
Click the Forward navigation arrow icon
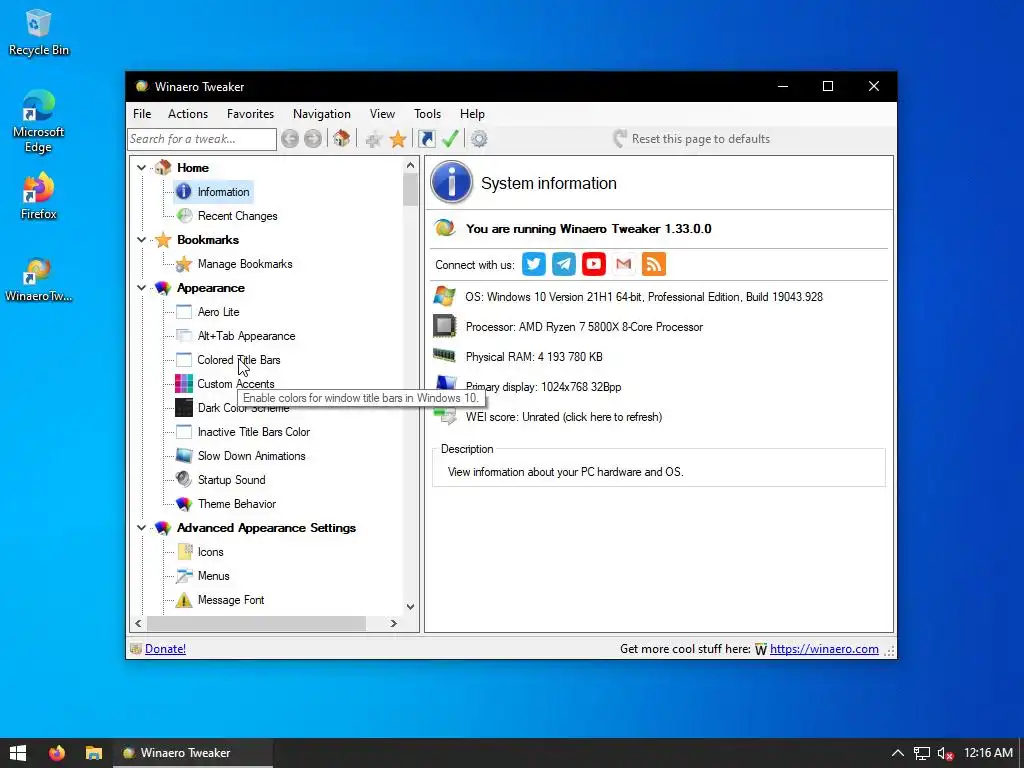(x=313, y=138)
